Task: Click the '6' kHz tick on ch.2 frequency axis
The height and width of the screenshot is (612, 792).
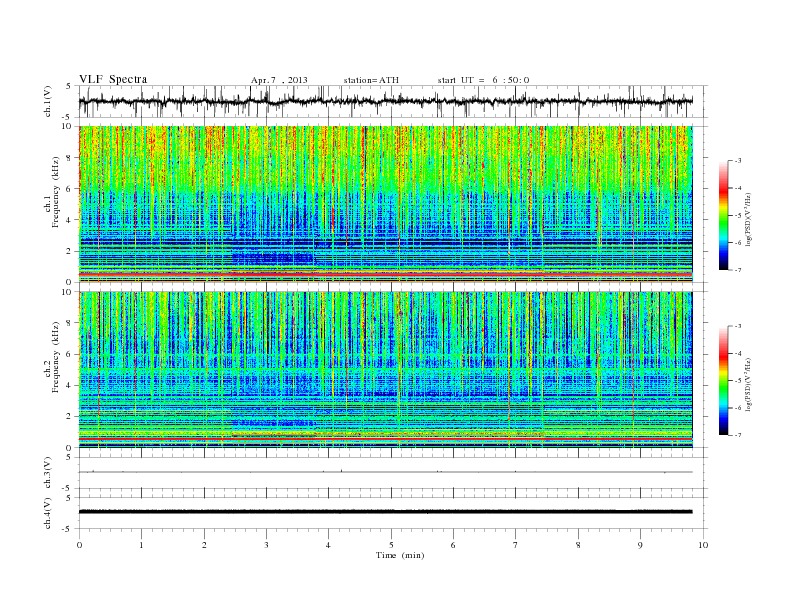Action: pyautogui.click(x=69, y=354)
